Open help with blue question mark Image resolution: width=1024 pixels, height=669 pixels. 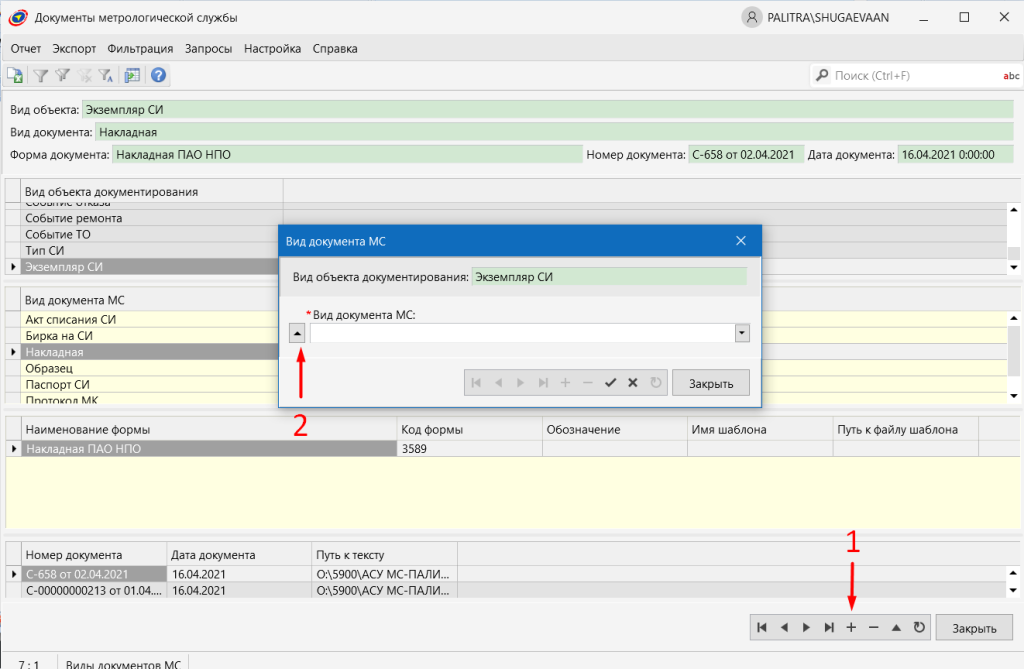(x=158, y=75)
